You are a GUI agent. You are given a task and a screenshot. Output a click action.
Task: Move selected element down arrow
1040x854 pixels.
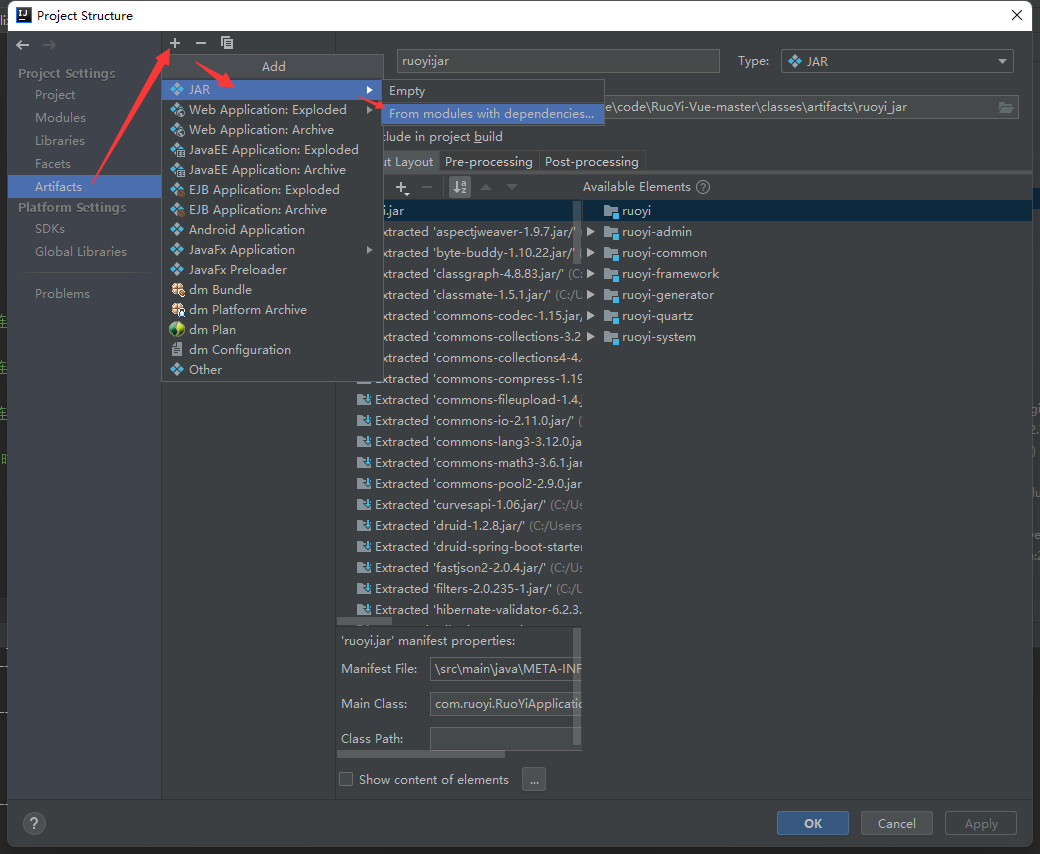512,188
